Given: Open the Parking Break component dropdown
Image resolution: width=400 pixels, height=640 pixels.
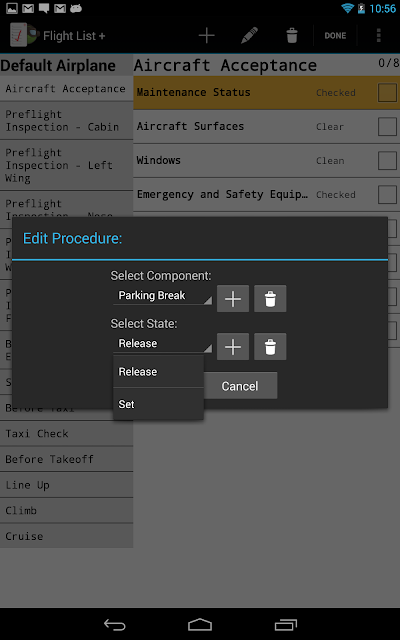Looking at the screenshot, I should tap(163, 296).
